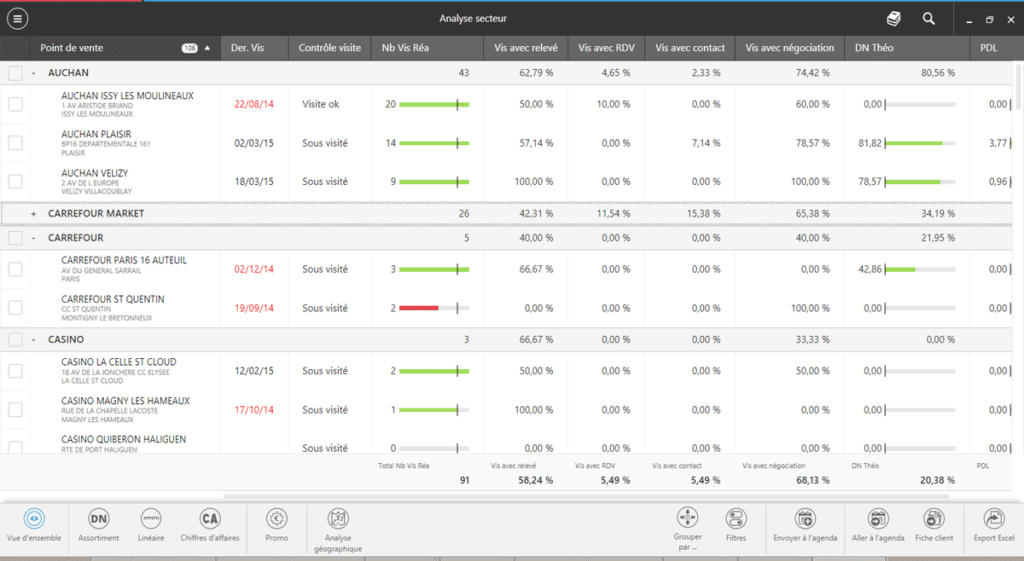
Task: Open Analyse géographique map icon
Action: [x=338, y=518]
